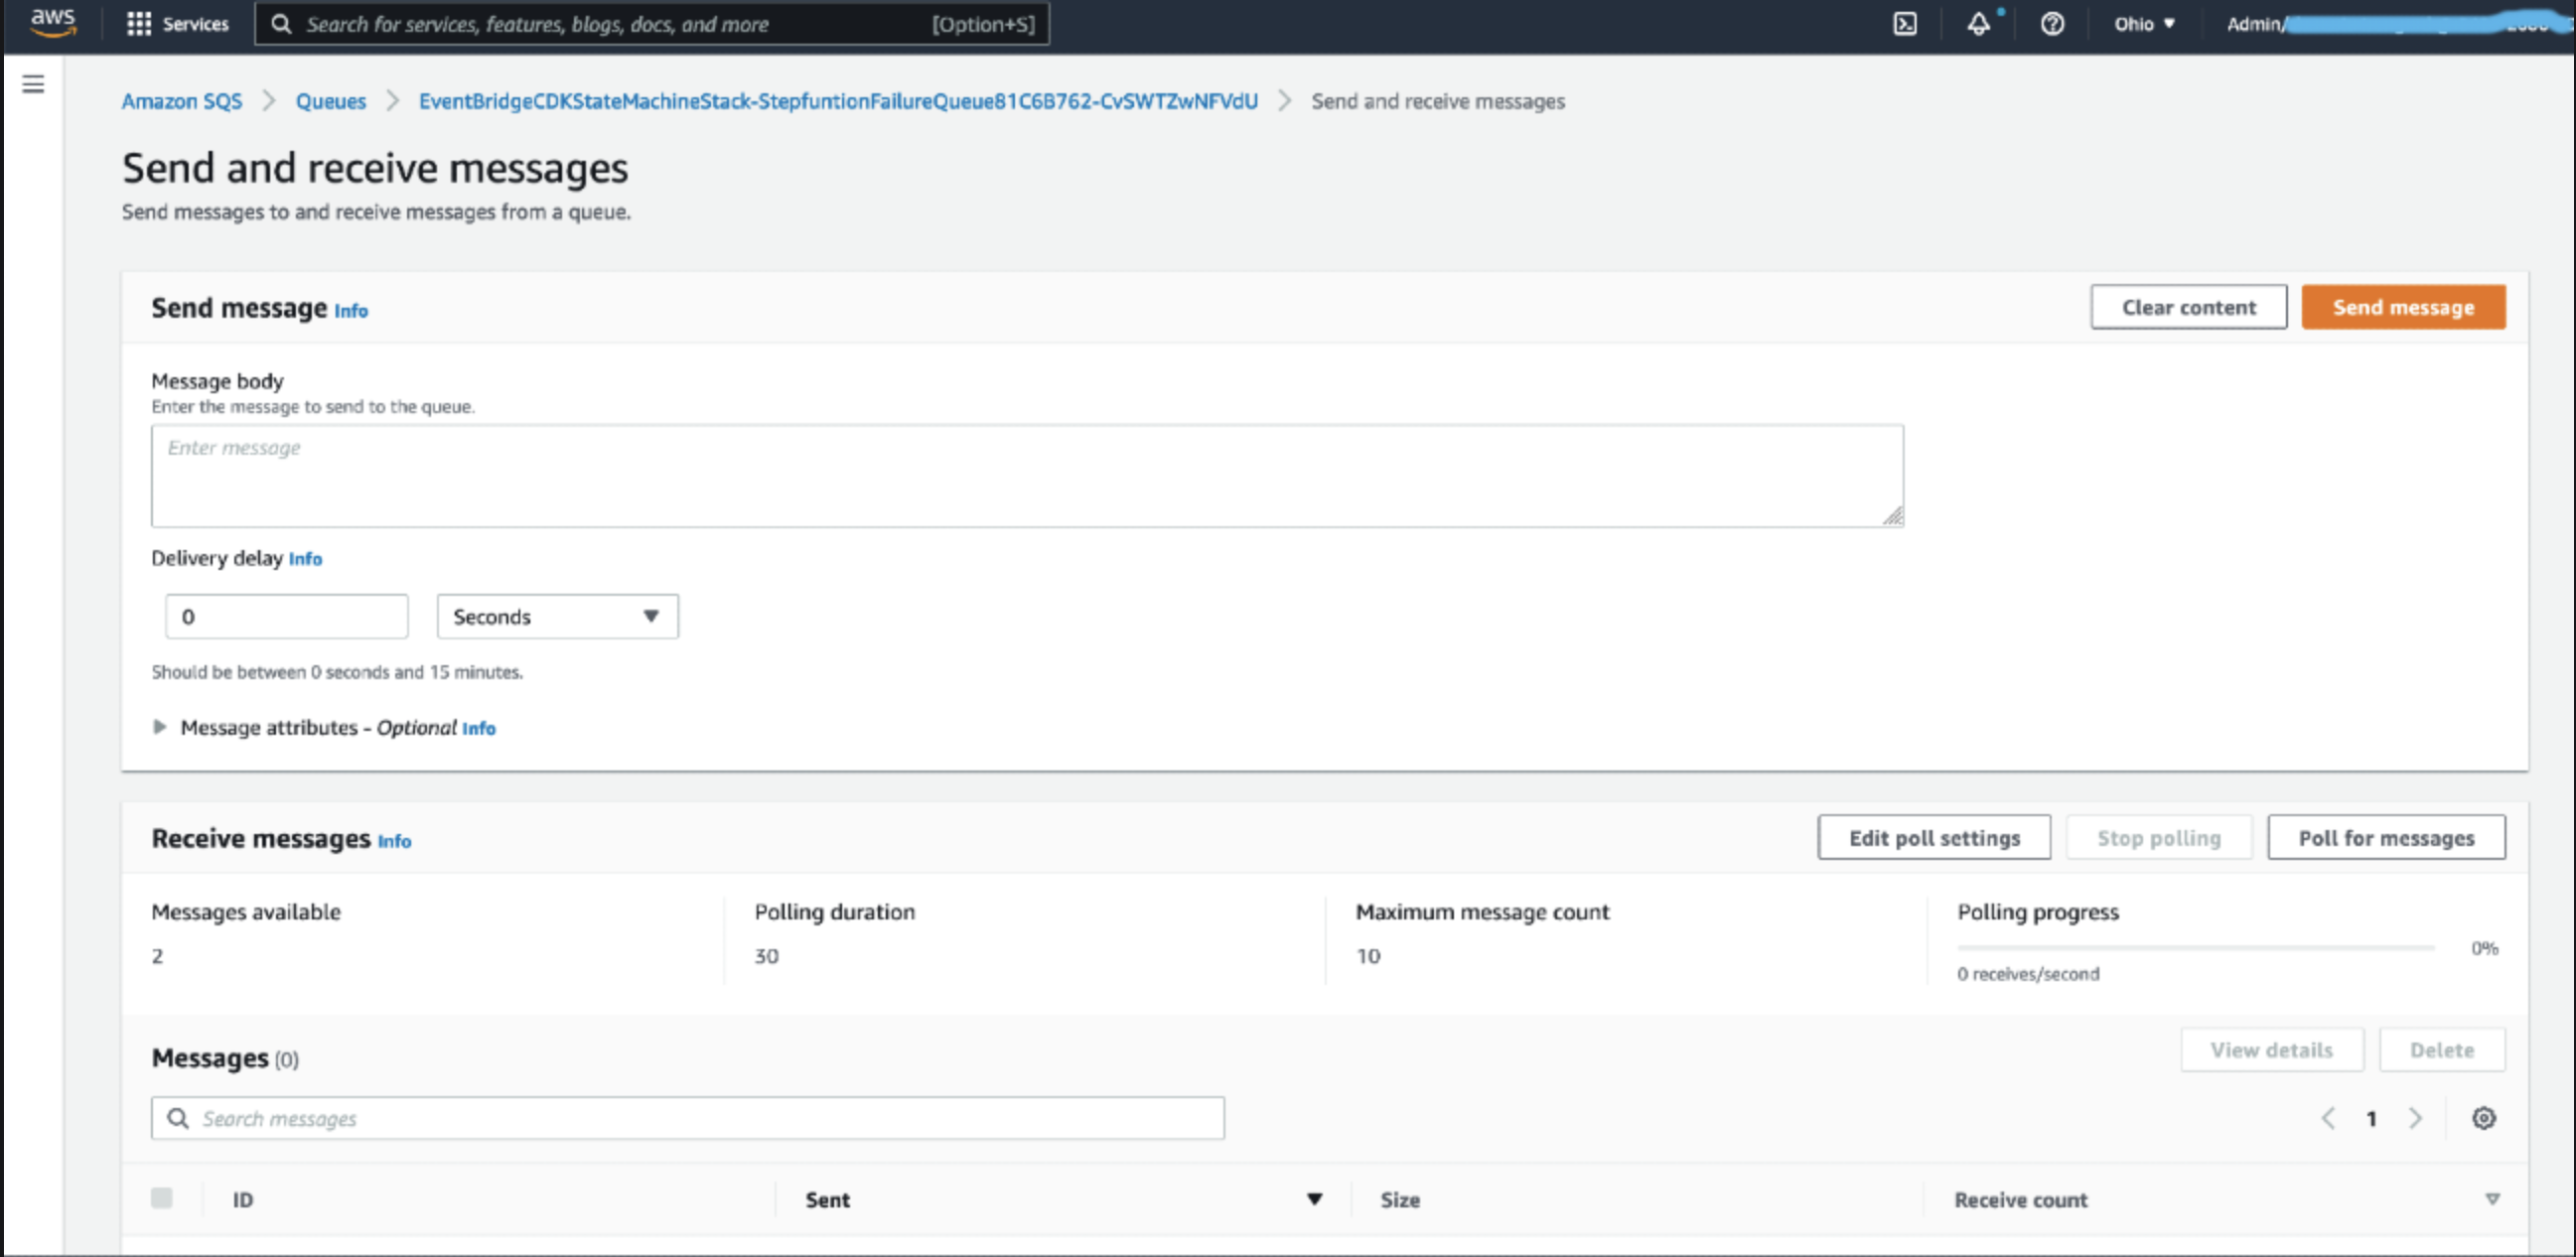2576x1257 pixels.
Task: Click the Clear content button
Action: tap(2189, 307)
